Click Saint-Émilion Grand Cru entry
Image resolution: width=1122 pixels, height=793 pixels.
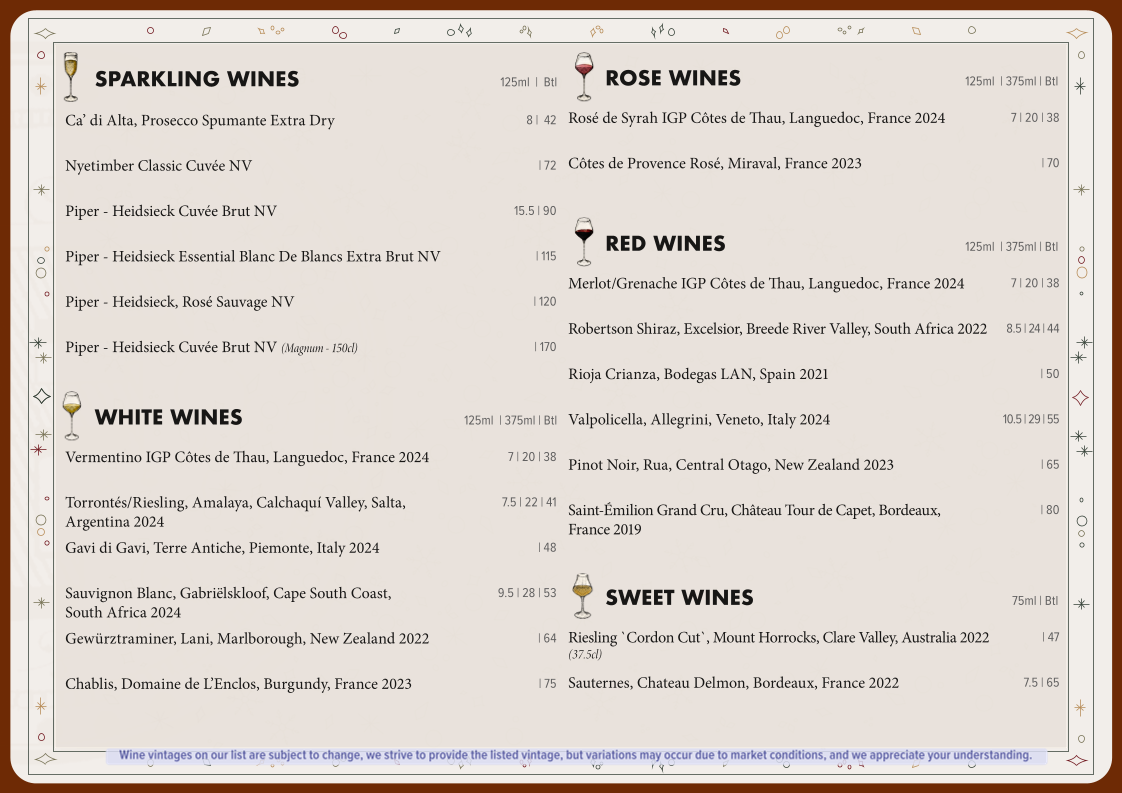pyautogui.click(x=754, y=520)
